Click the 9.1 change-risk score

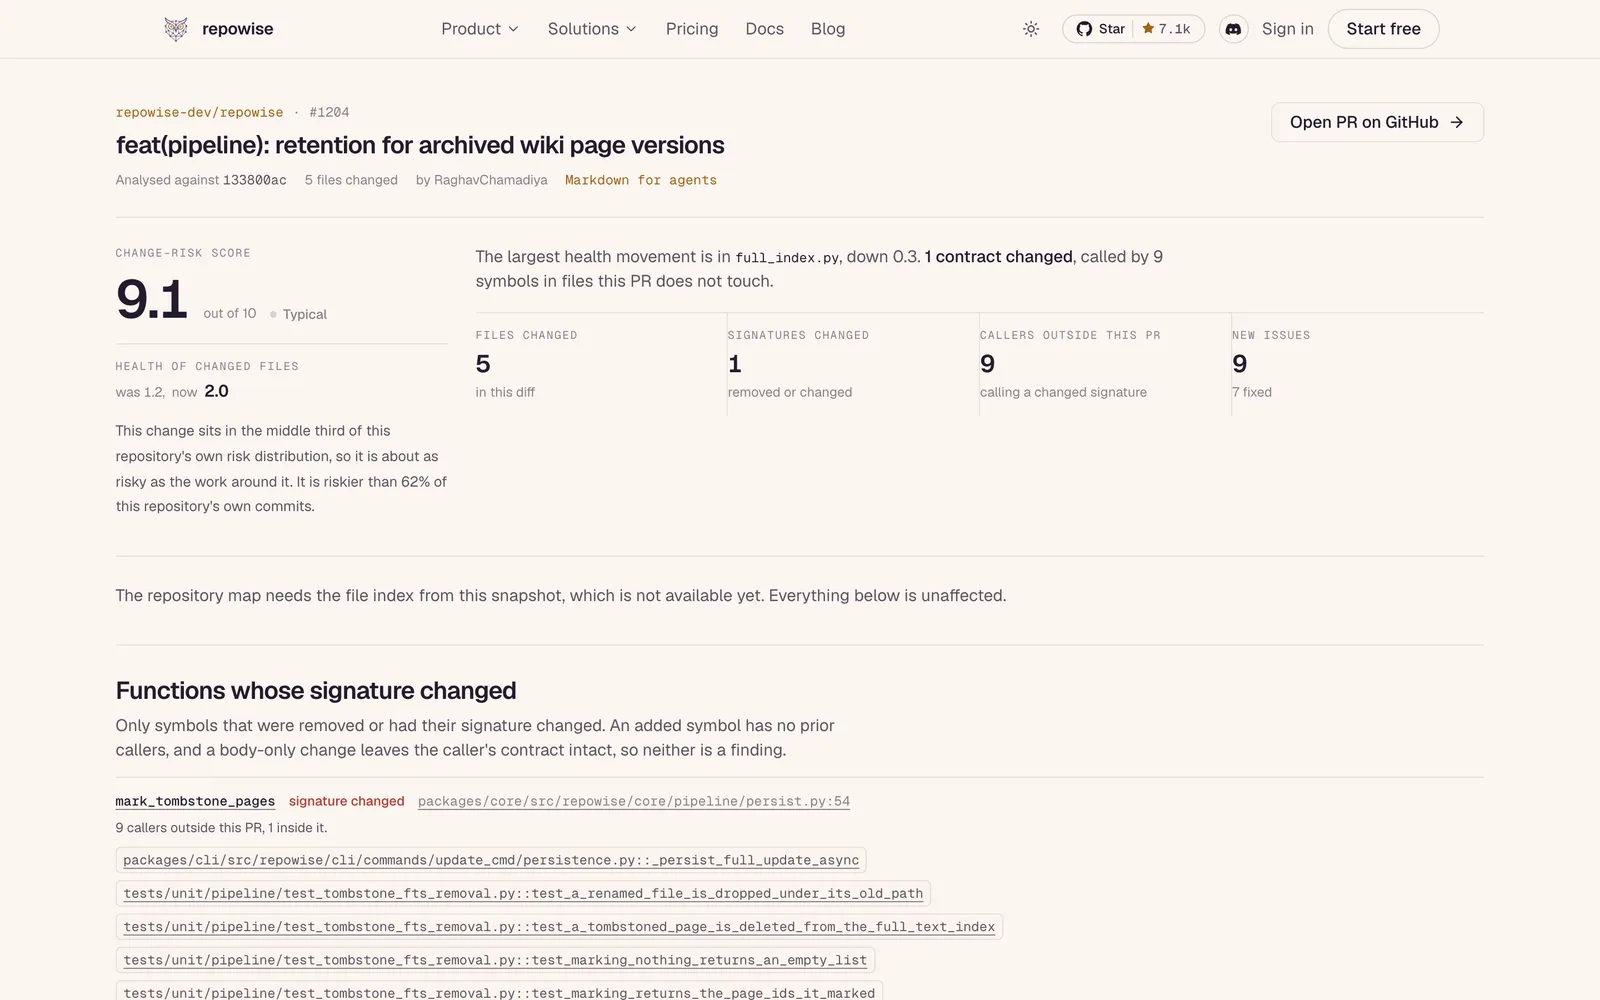tap(152, 299)
